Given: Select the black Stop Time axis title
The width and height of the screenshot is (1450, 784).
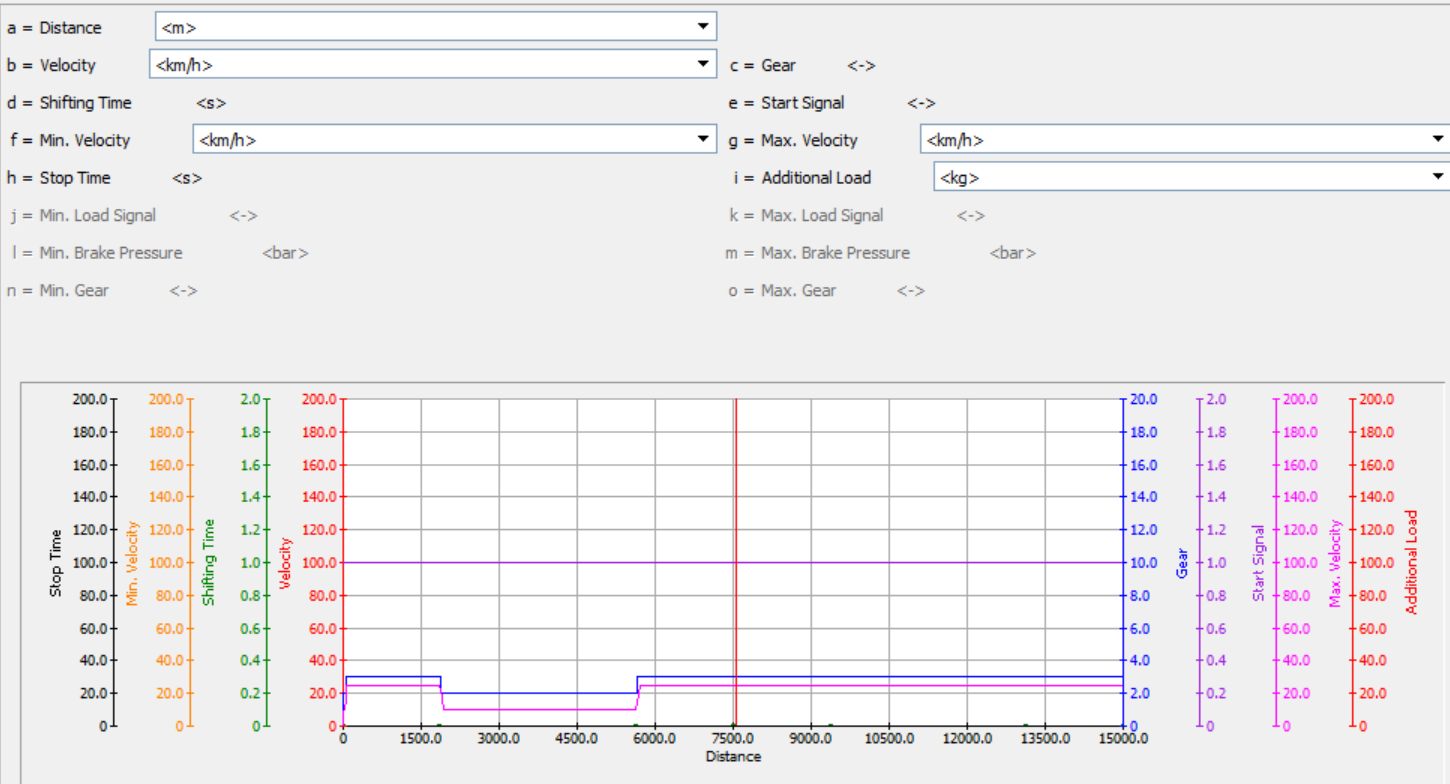Looking at the screenshot, I should point(56,563).
